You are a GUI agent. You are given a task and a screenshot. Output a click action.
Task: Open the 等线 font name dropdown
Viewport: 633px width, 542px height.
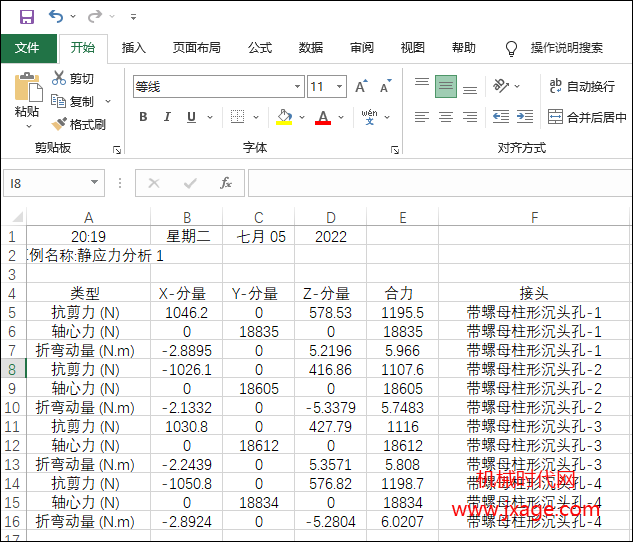[x=298, y=87]
